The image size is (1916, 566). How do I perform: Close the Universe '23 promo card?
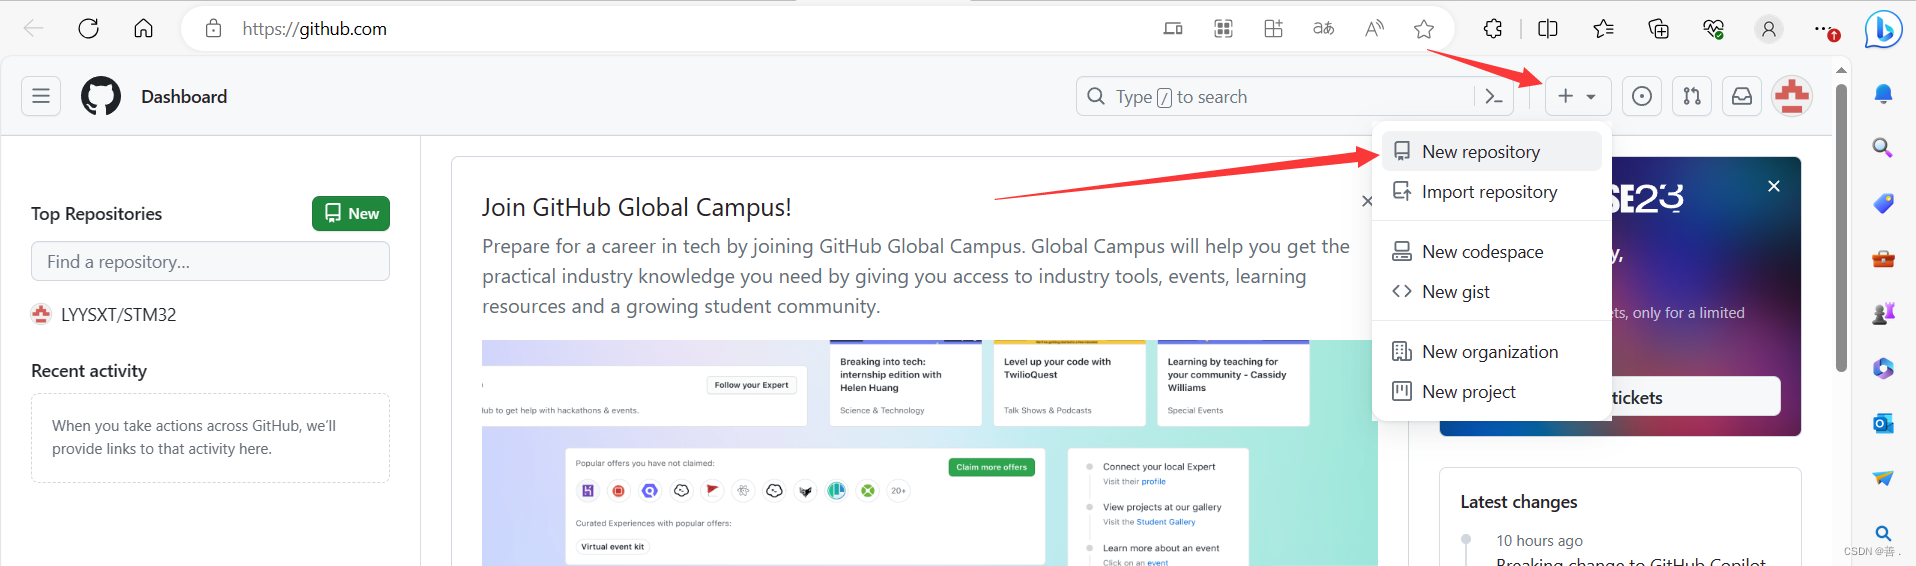[1773, 186]
